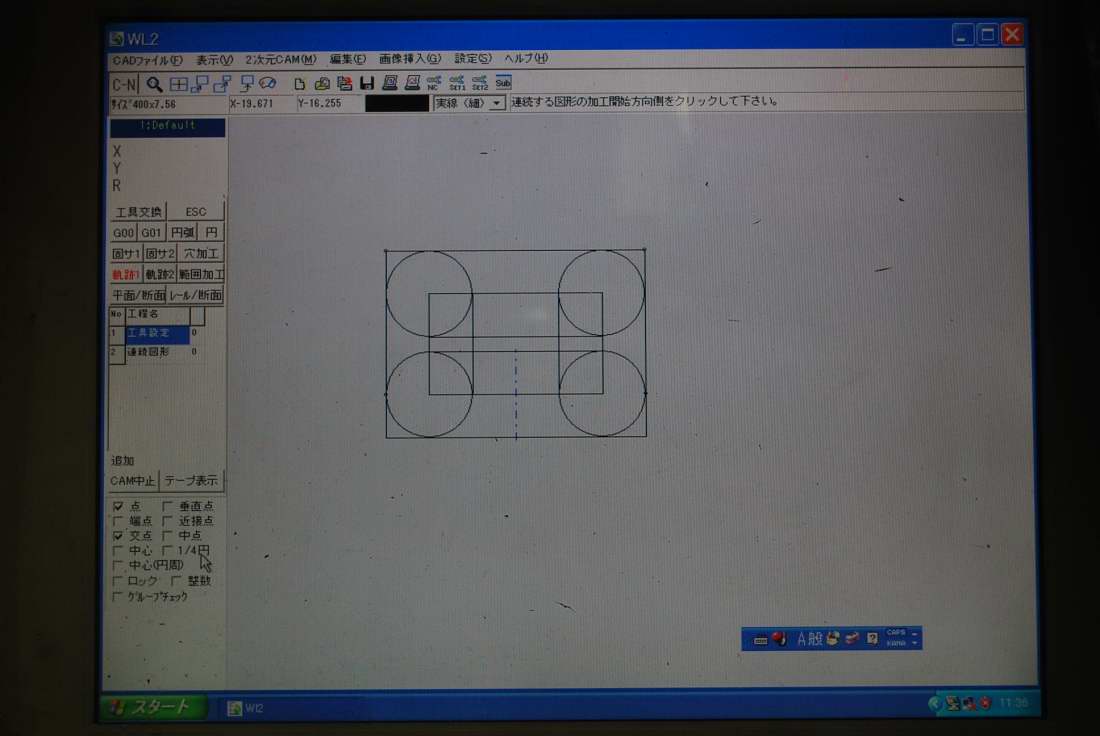Click the taskbar clock
This screenshot has height=736, width=1100.
[x=1013, y=702]
